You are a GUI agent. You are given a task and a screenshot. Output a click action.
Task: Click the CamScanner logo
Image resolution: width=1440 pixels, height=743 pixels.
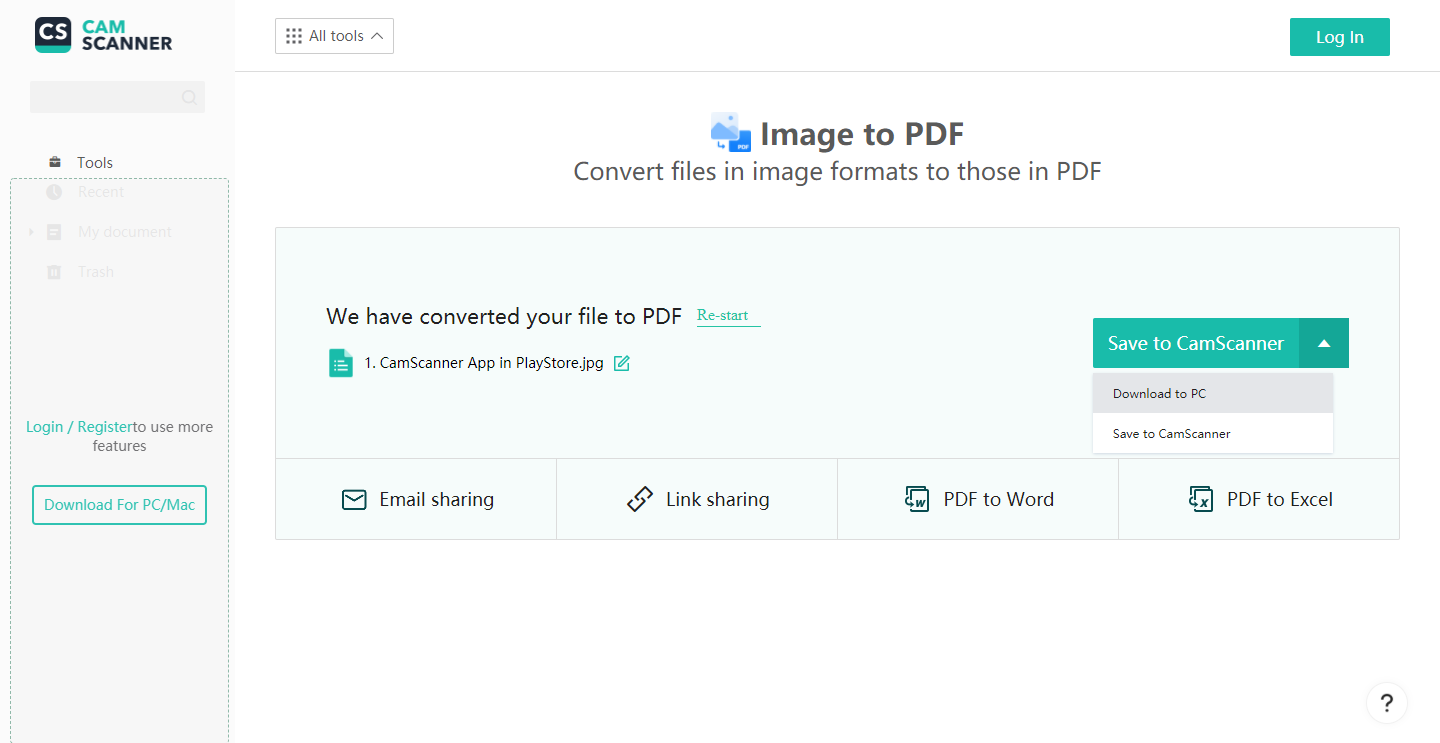tap(104, 35)
